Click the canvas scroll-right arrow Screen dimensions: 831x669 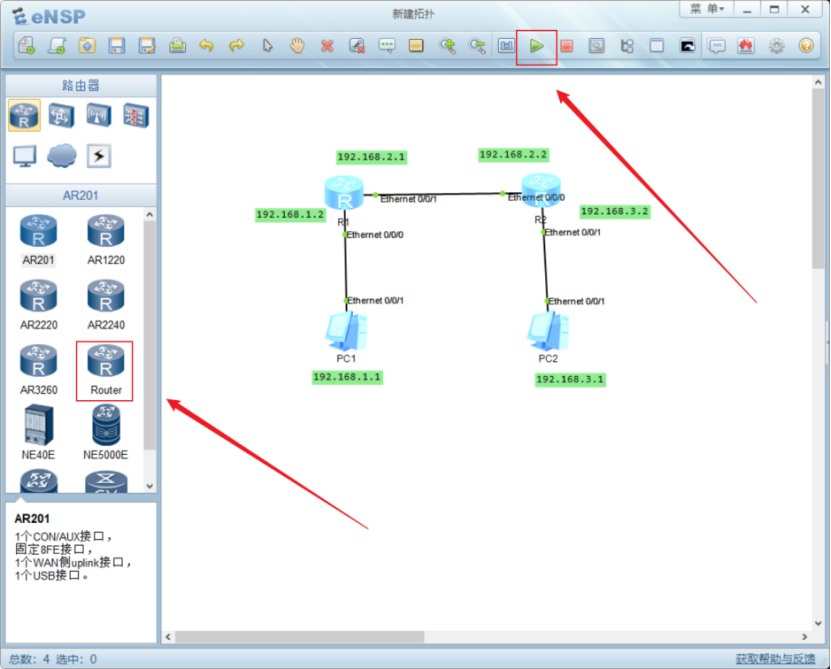pyautogui.click(x=805, y=636)
